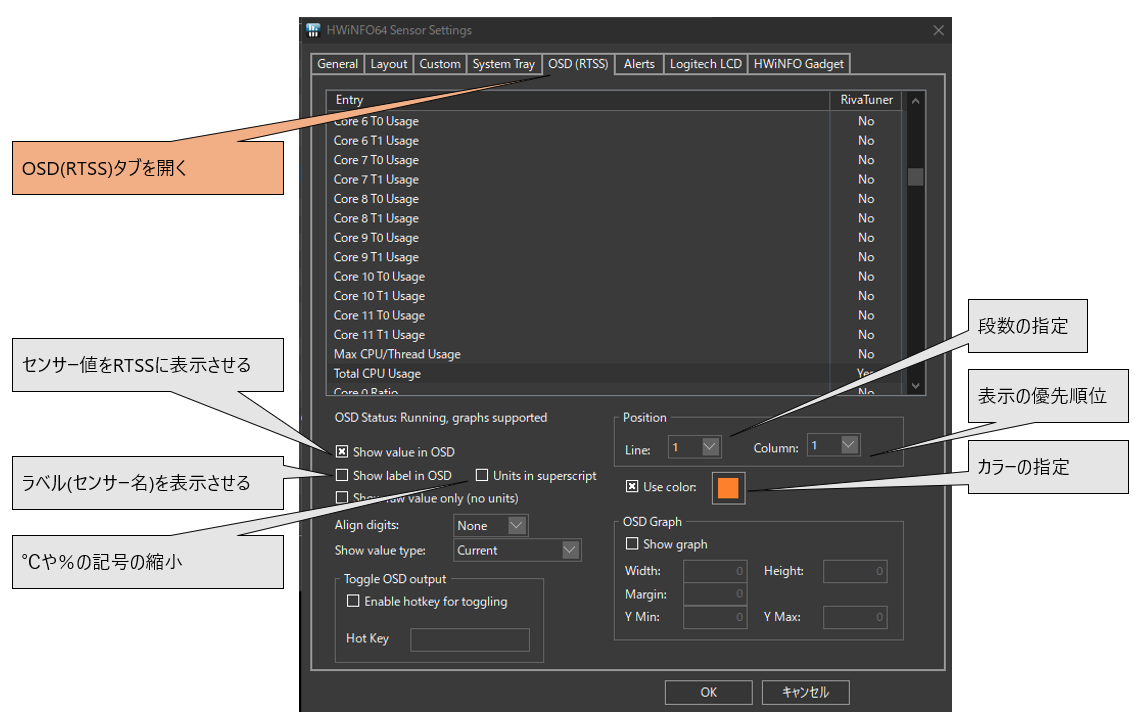The image size is (1144, 720).
Task: Select the Core 10 T0 Usage row
Action: [614, 276]
